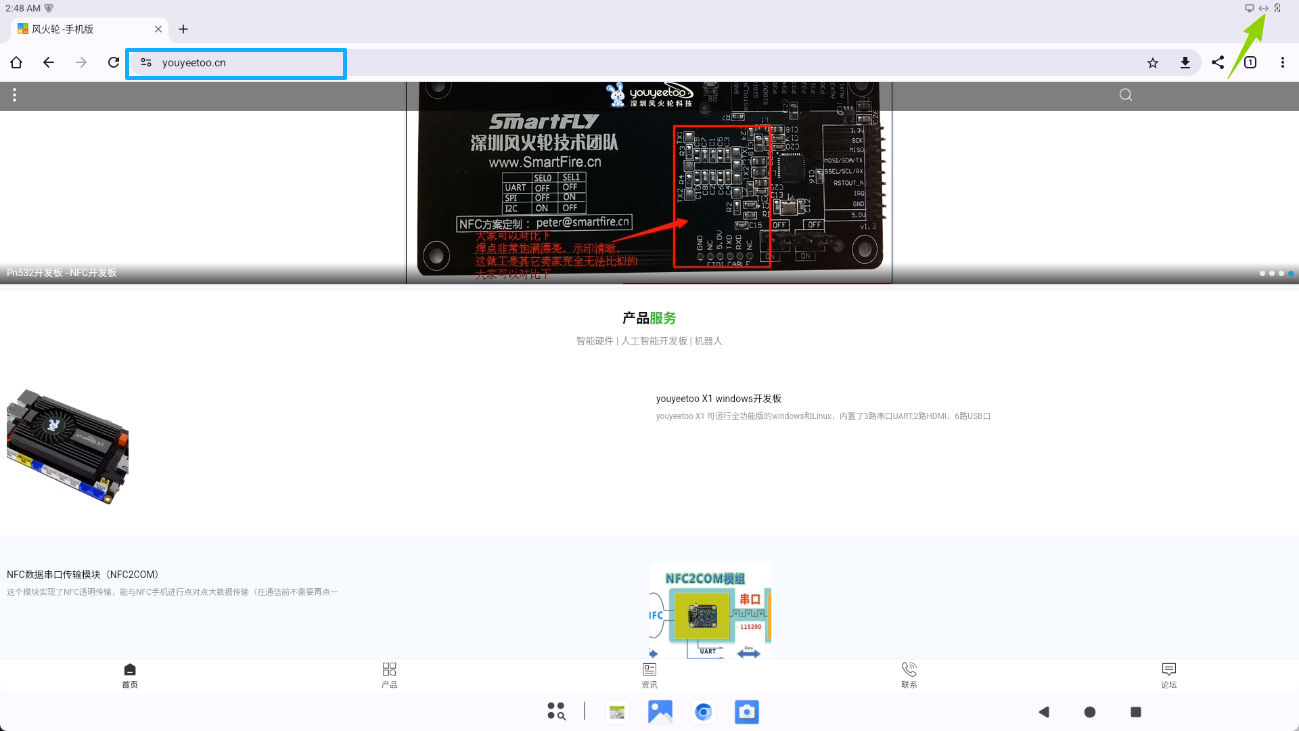Share the page via share icon
Viewport: 1299px width, 731px height.
tap(1218, 63)
